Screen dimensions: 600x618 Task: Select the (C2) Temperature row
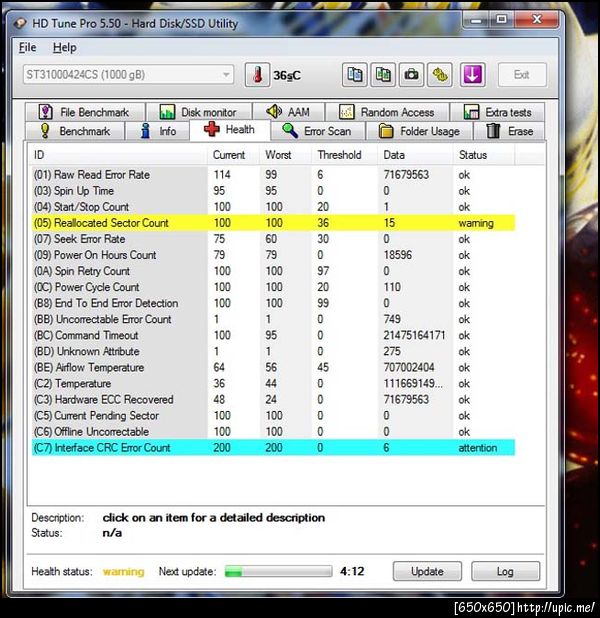(x=273, y=383)
